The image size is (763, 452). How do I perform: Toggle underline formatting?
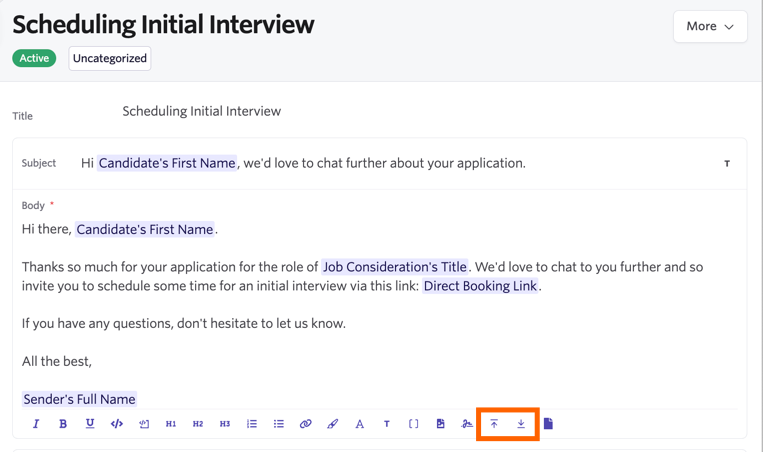[90, 424]
